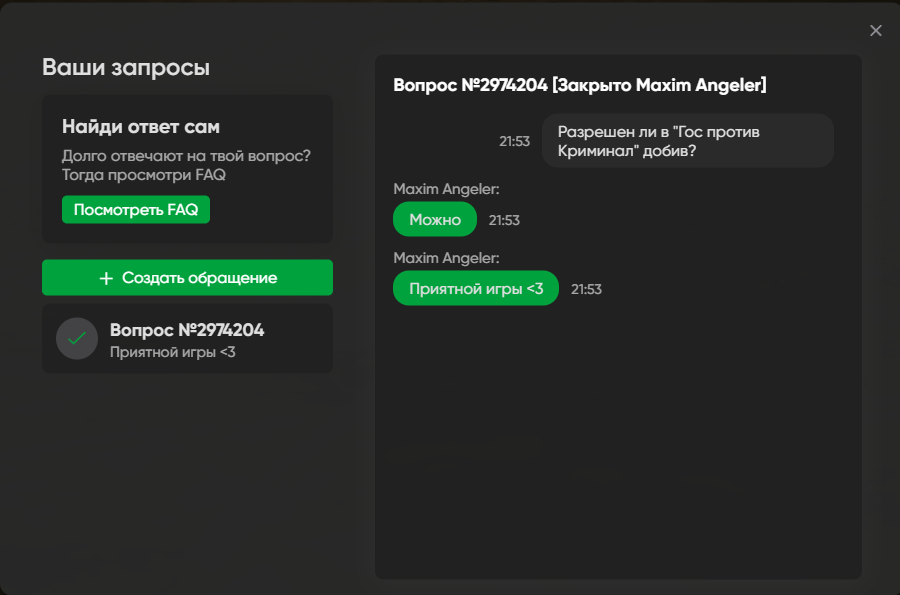
Task: Click sender name Maxim Angeler above Приятной игры
Action: point(446,258)
